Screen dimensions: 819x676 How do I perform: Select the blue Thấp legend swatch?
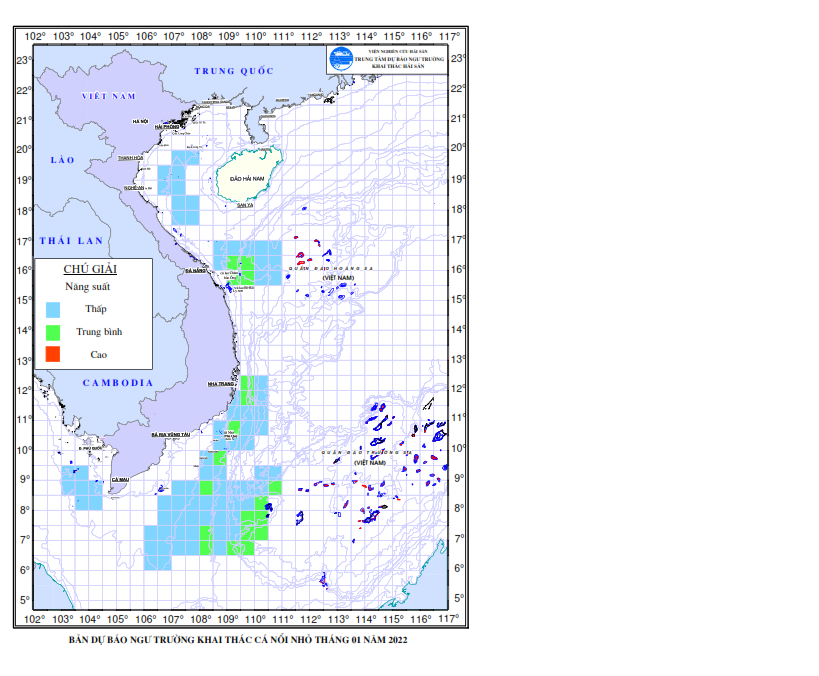[53, 310]
